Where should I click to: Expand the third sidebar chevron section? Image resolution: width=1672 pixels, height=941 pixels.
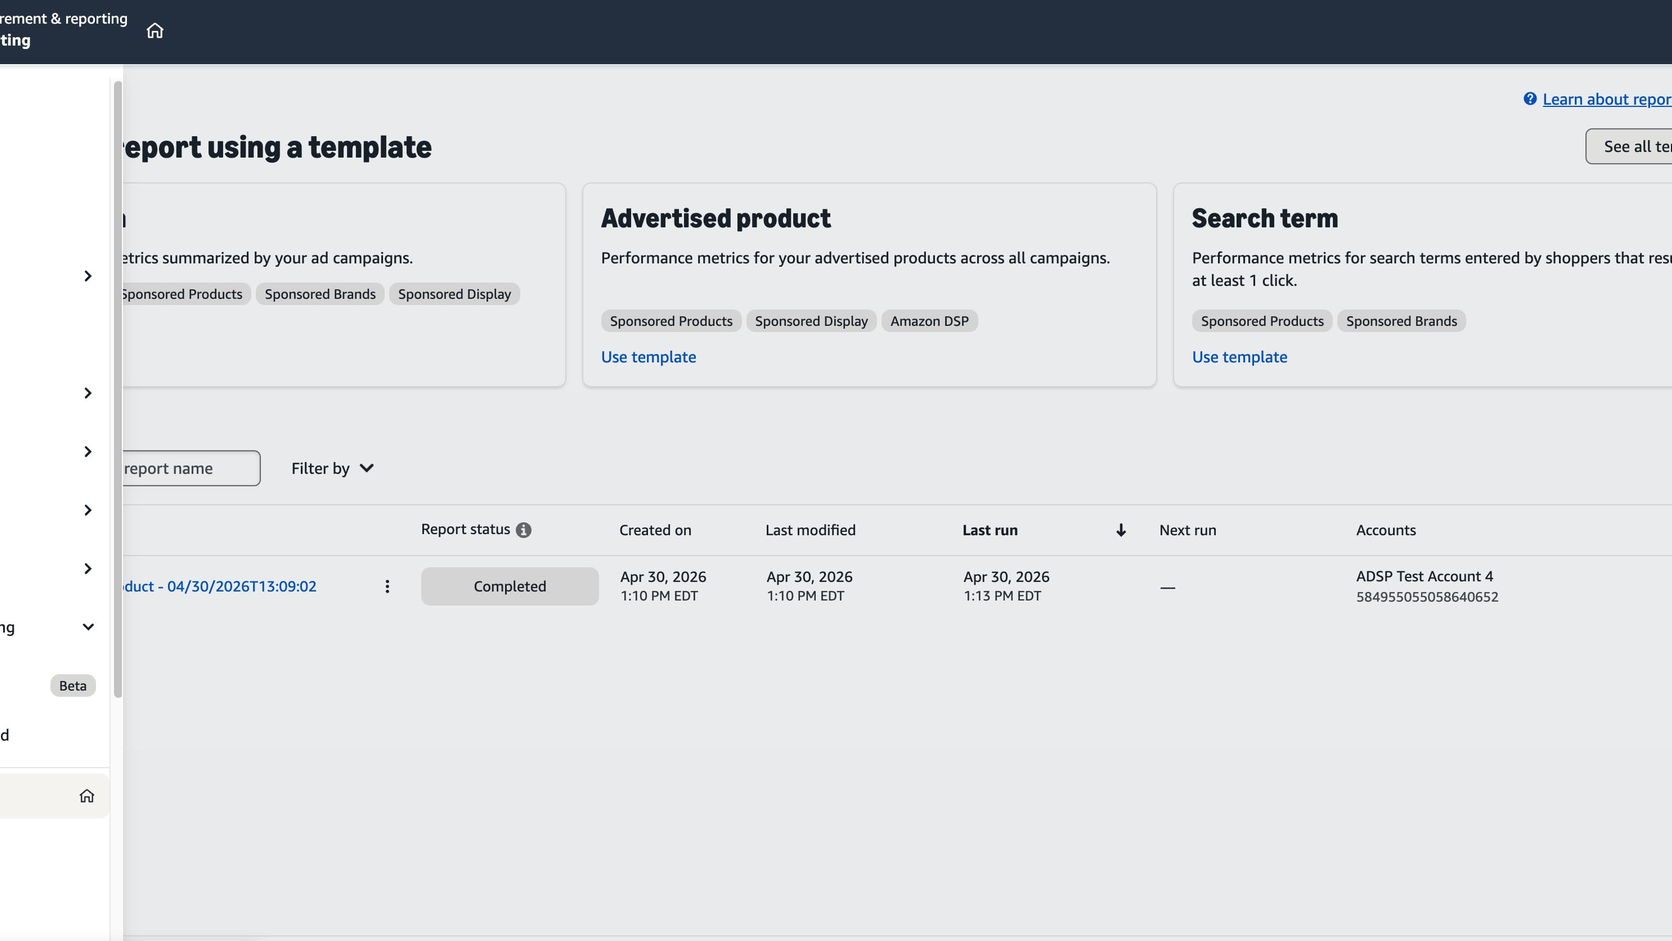[88, 452]
